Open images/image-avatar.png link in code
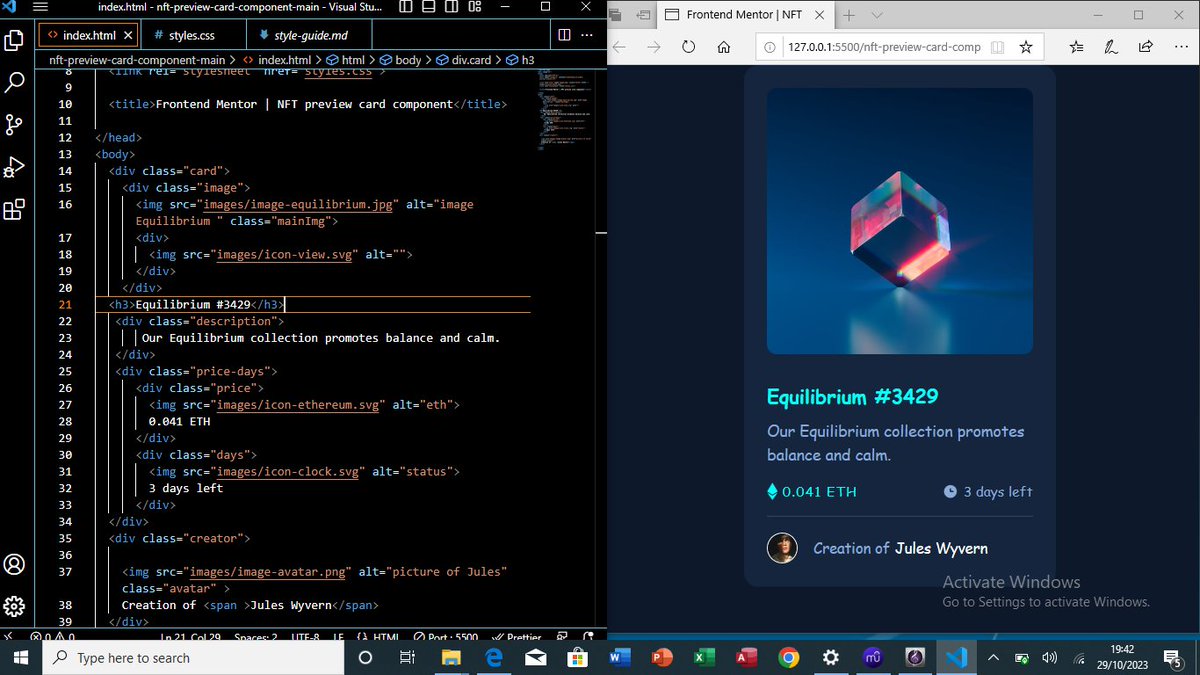Screen dimensions: 1200x675 coord(267,571)
